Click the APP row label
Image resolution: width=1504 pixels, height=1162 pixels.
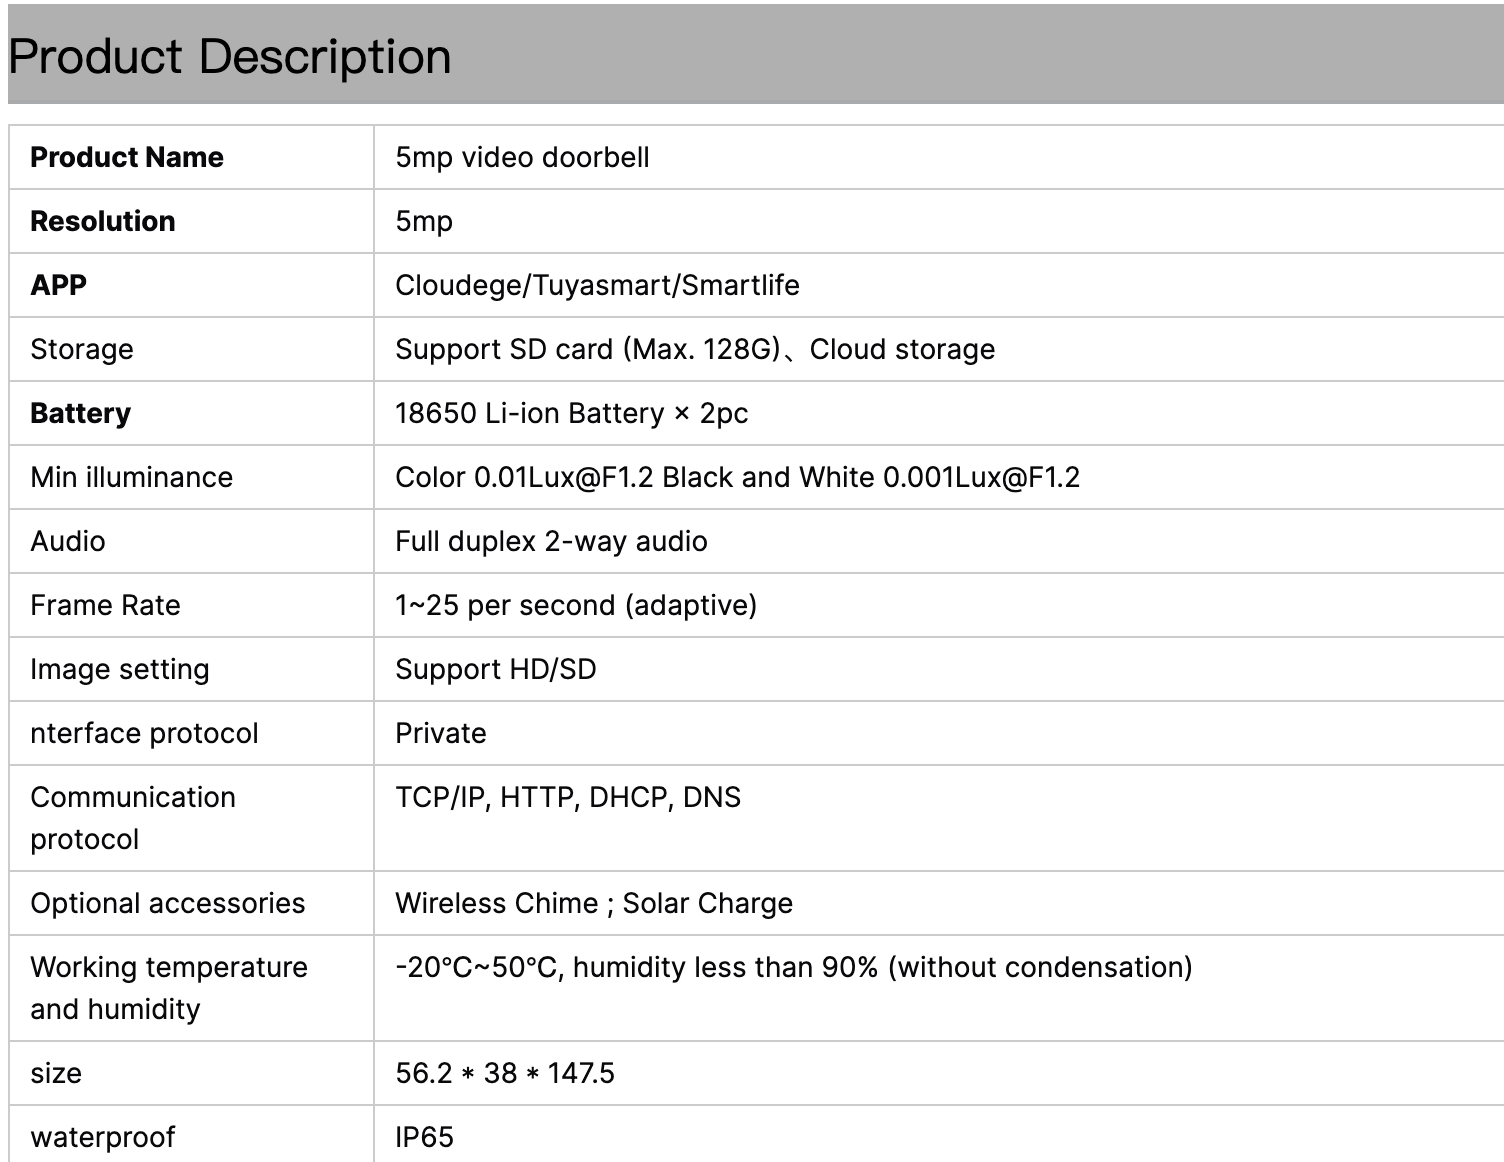(59, 285)
